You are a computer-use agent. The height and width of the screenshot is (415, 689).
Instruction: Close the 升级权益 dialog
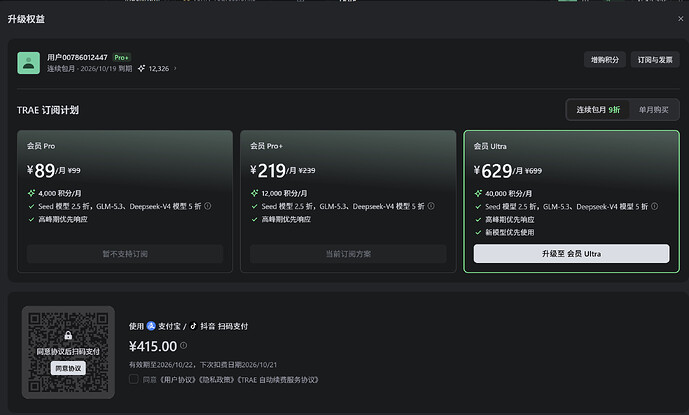(x=681, y=18)
